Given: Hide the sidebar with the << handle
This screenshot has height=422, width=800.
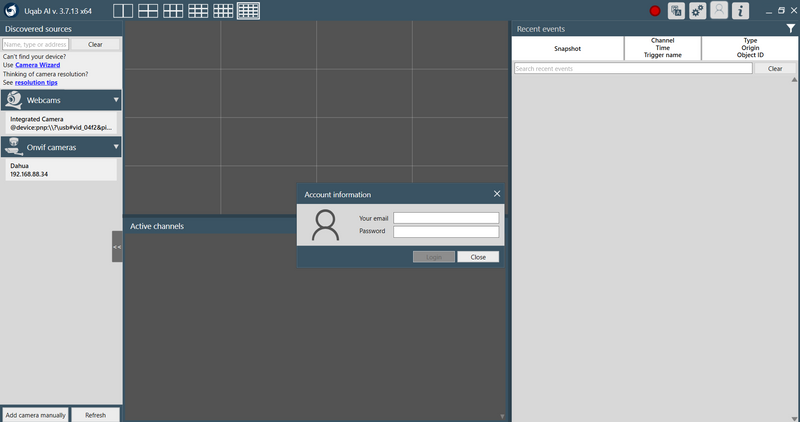Looking at the screenshot, I should (117, 246).
